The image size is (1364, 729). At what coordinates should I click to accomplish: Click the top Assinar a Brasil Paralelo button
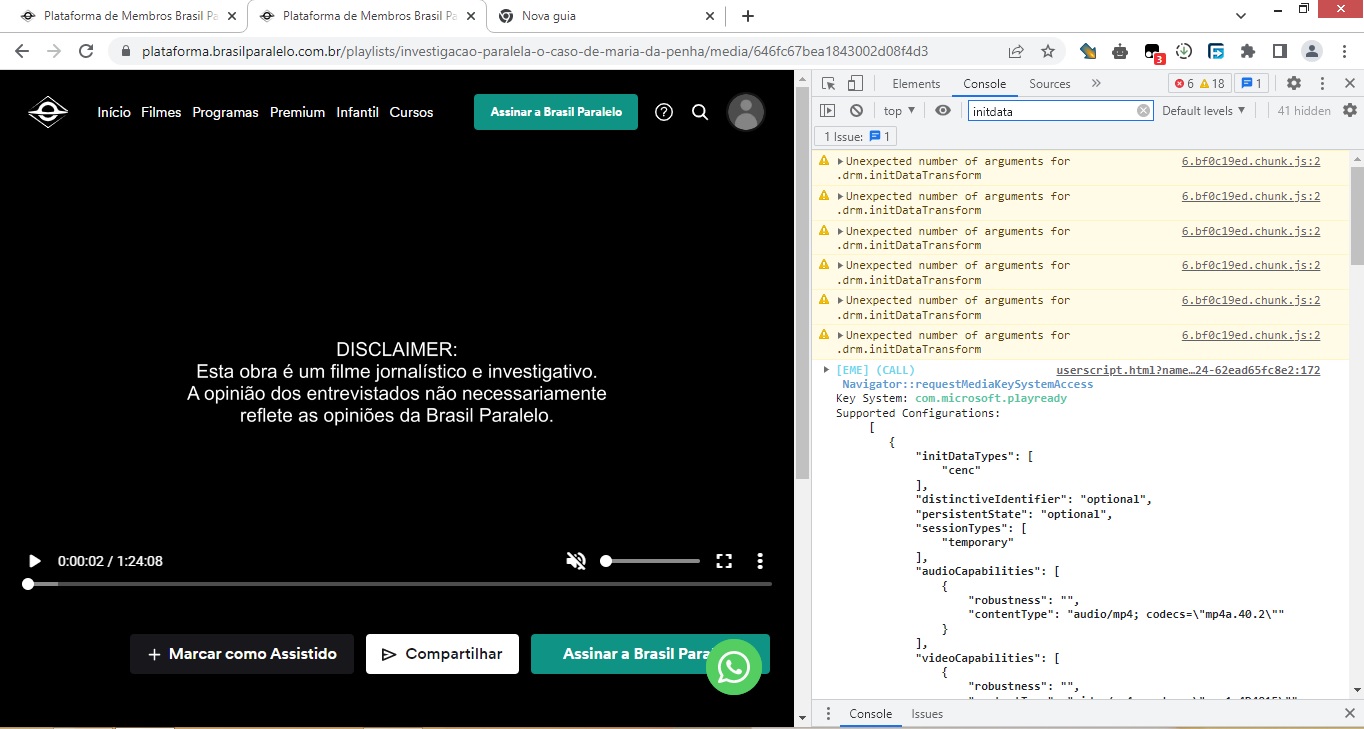[x=556, y=112]
